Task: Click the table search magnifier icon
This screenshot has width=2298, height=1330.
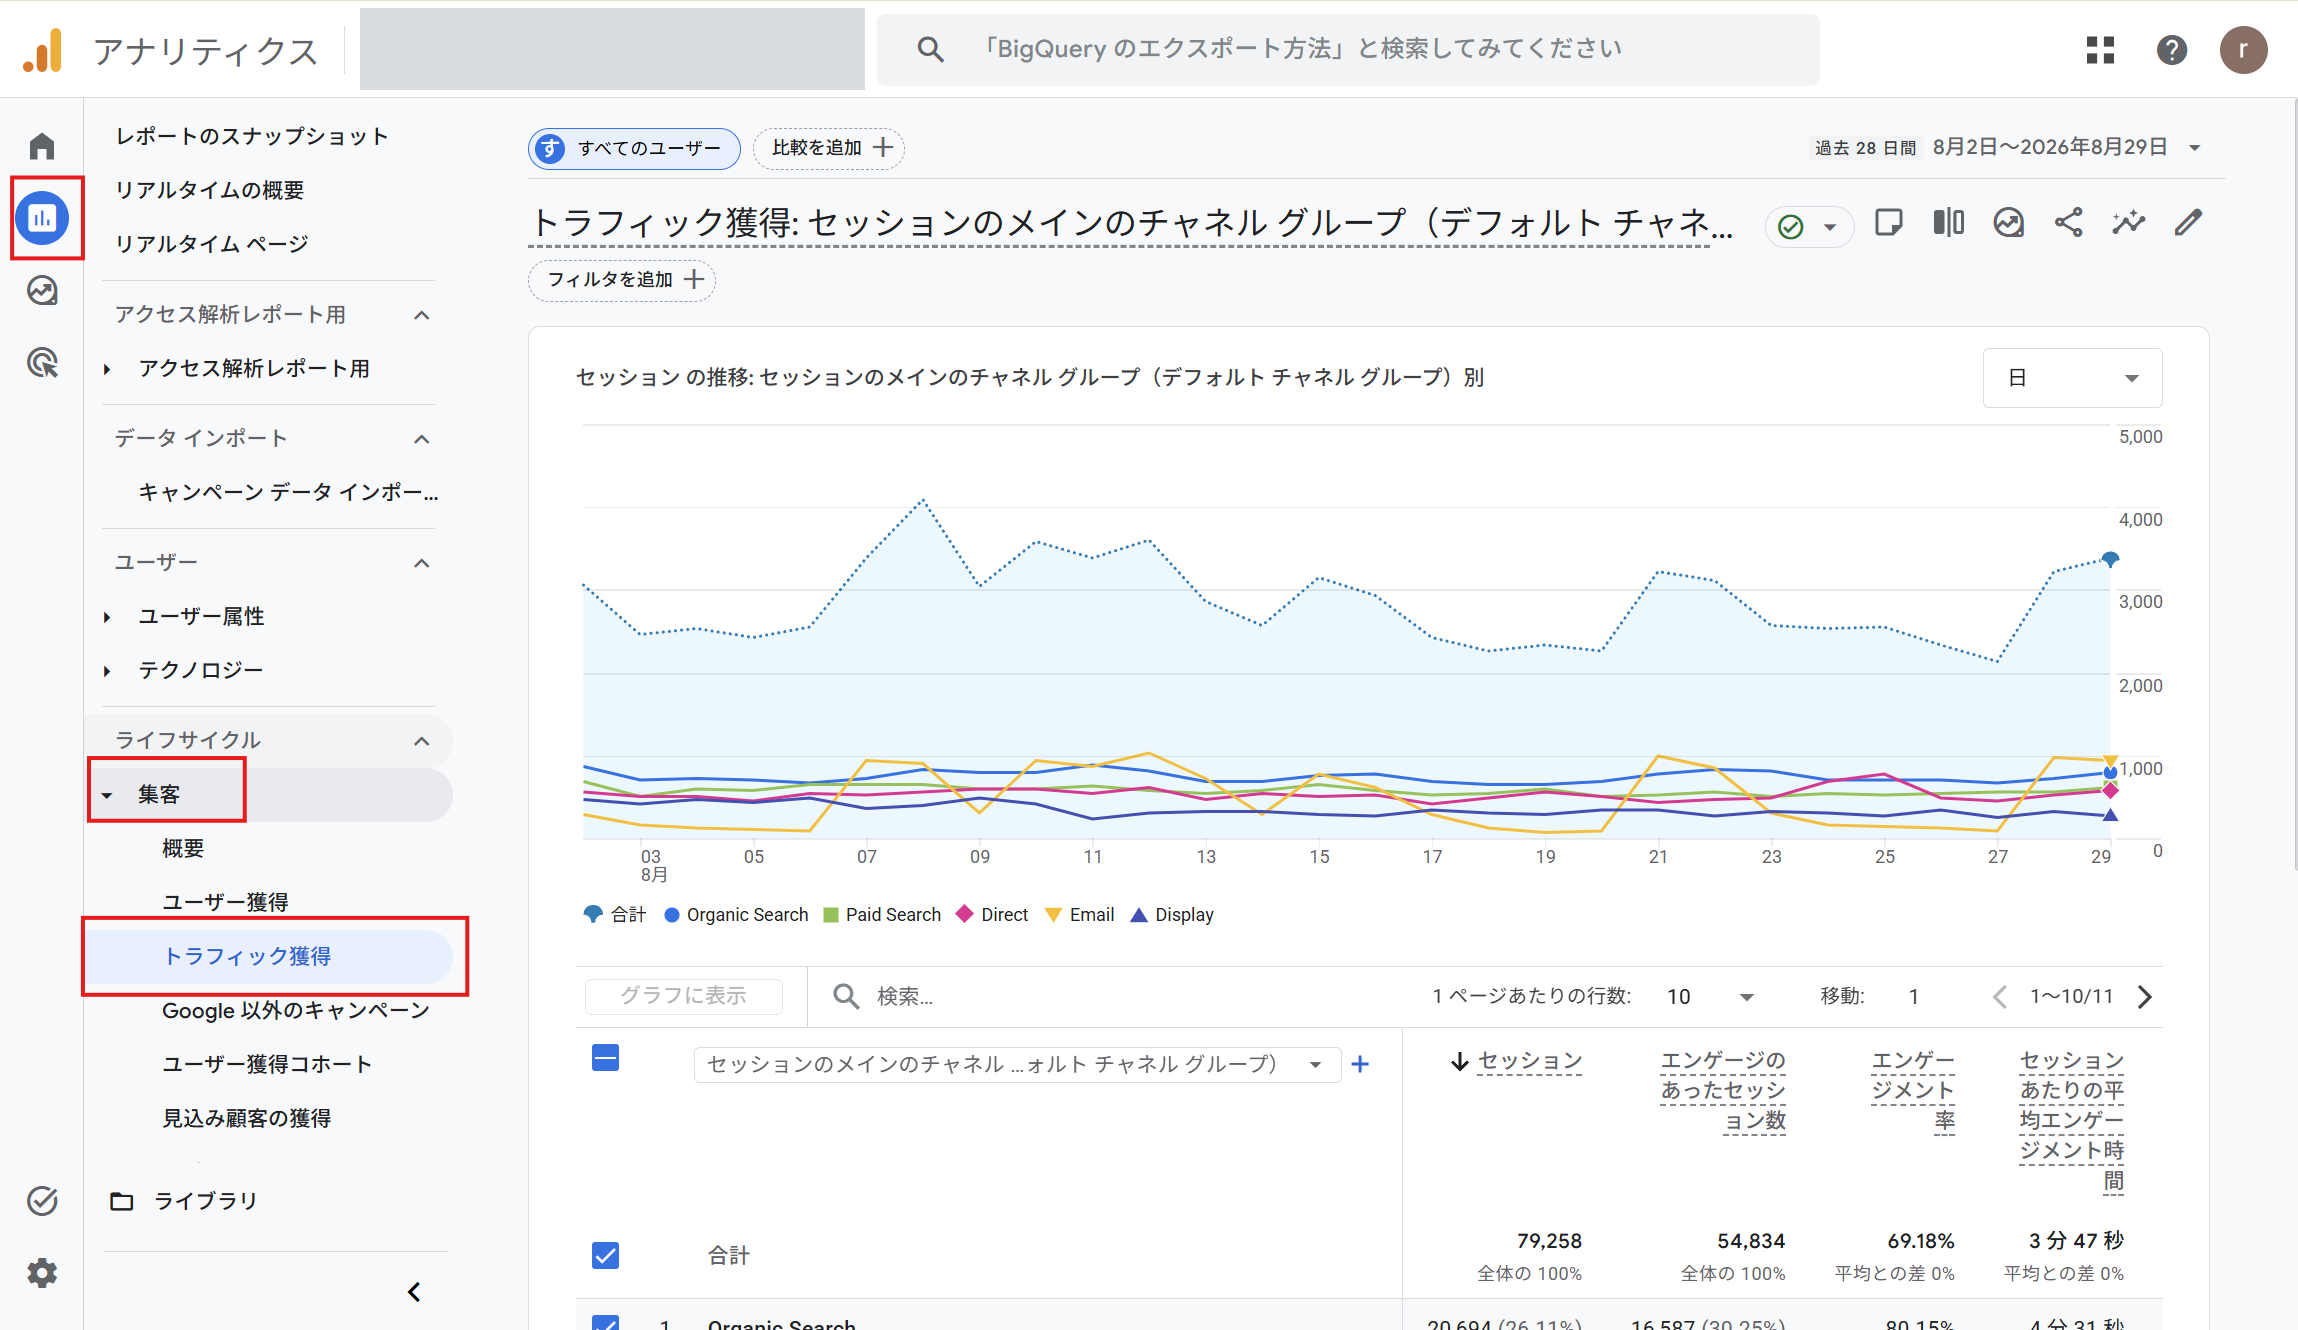Action: coord(846,996)
